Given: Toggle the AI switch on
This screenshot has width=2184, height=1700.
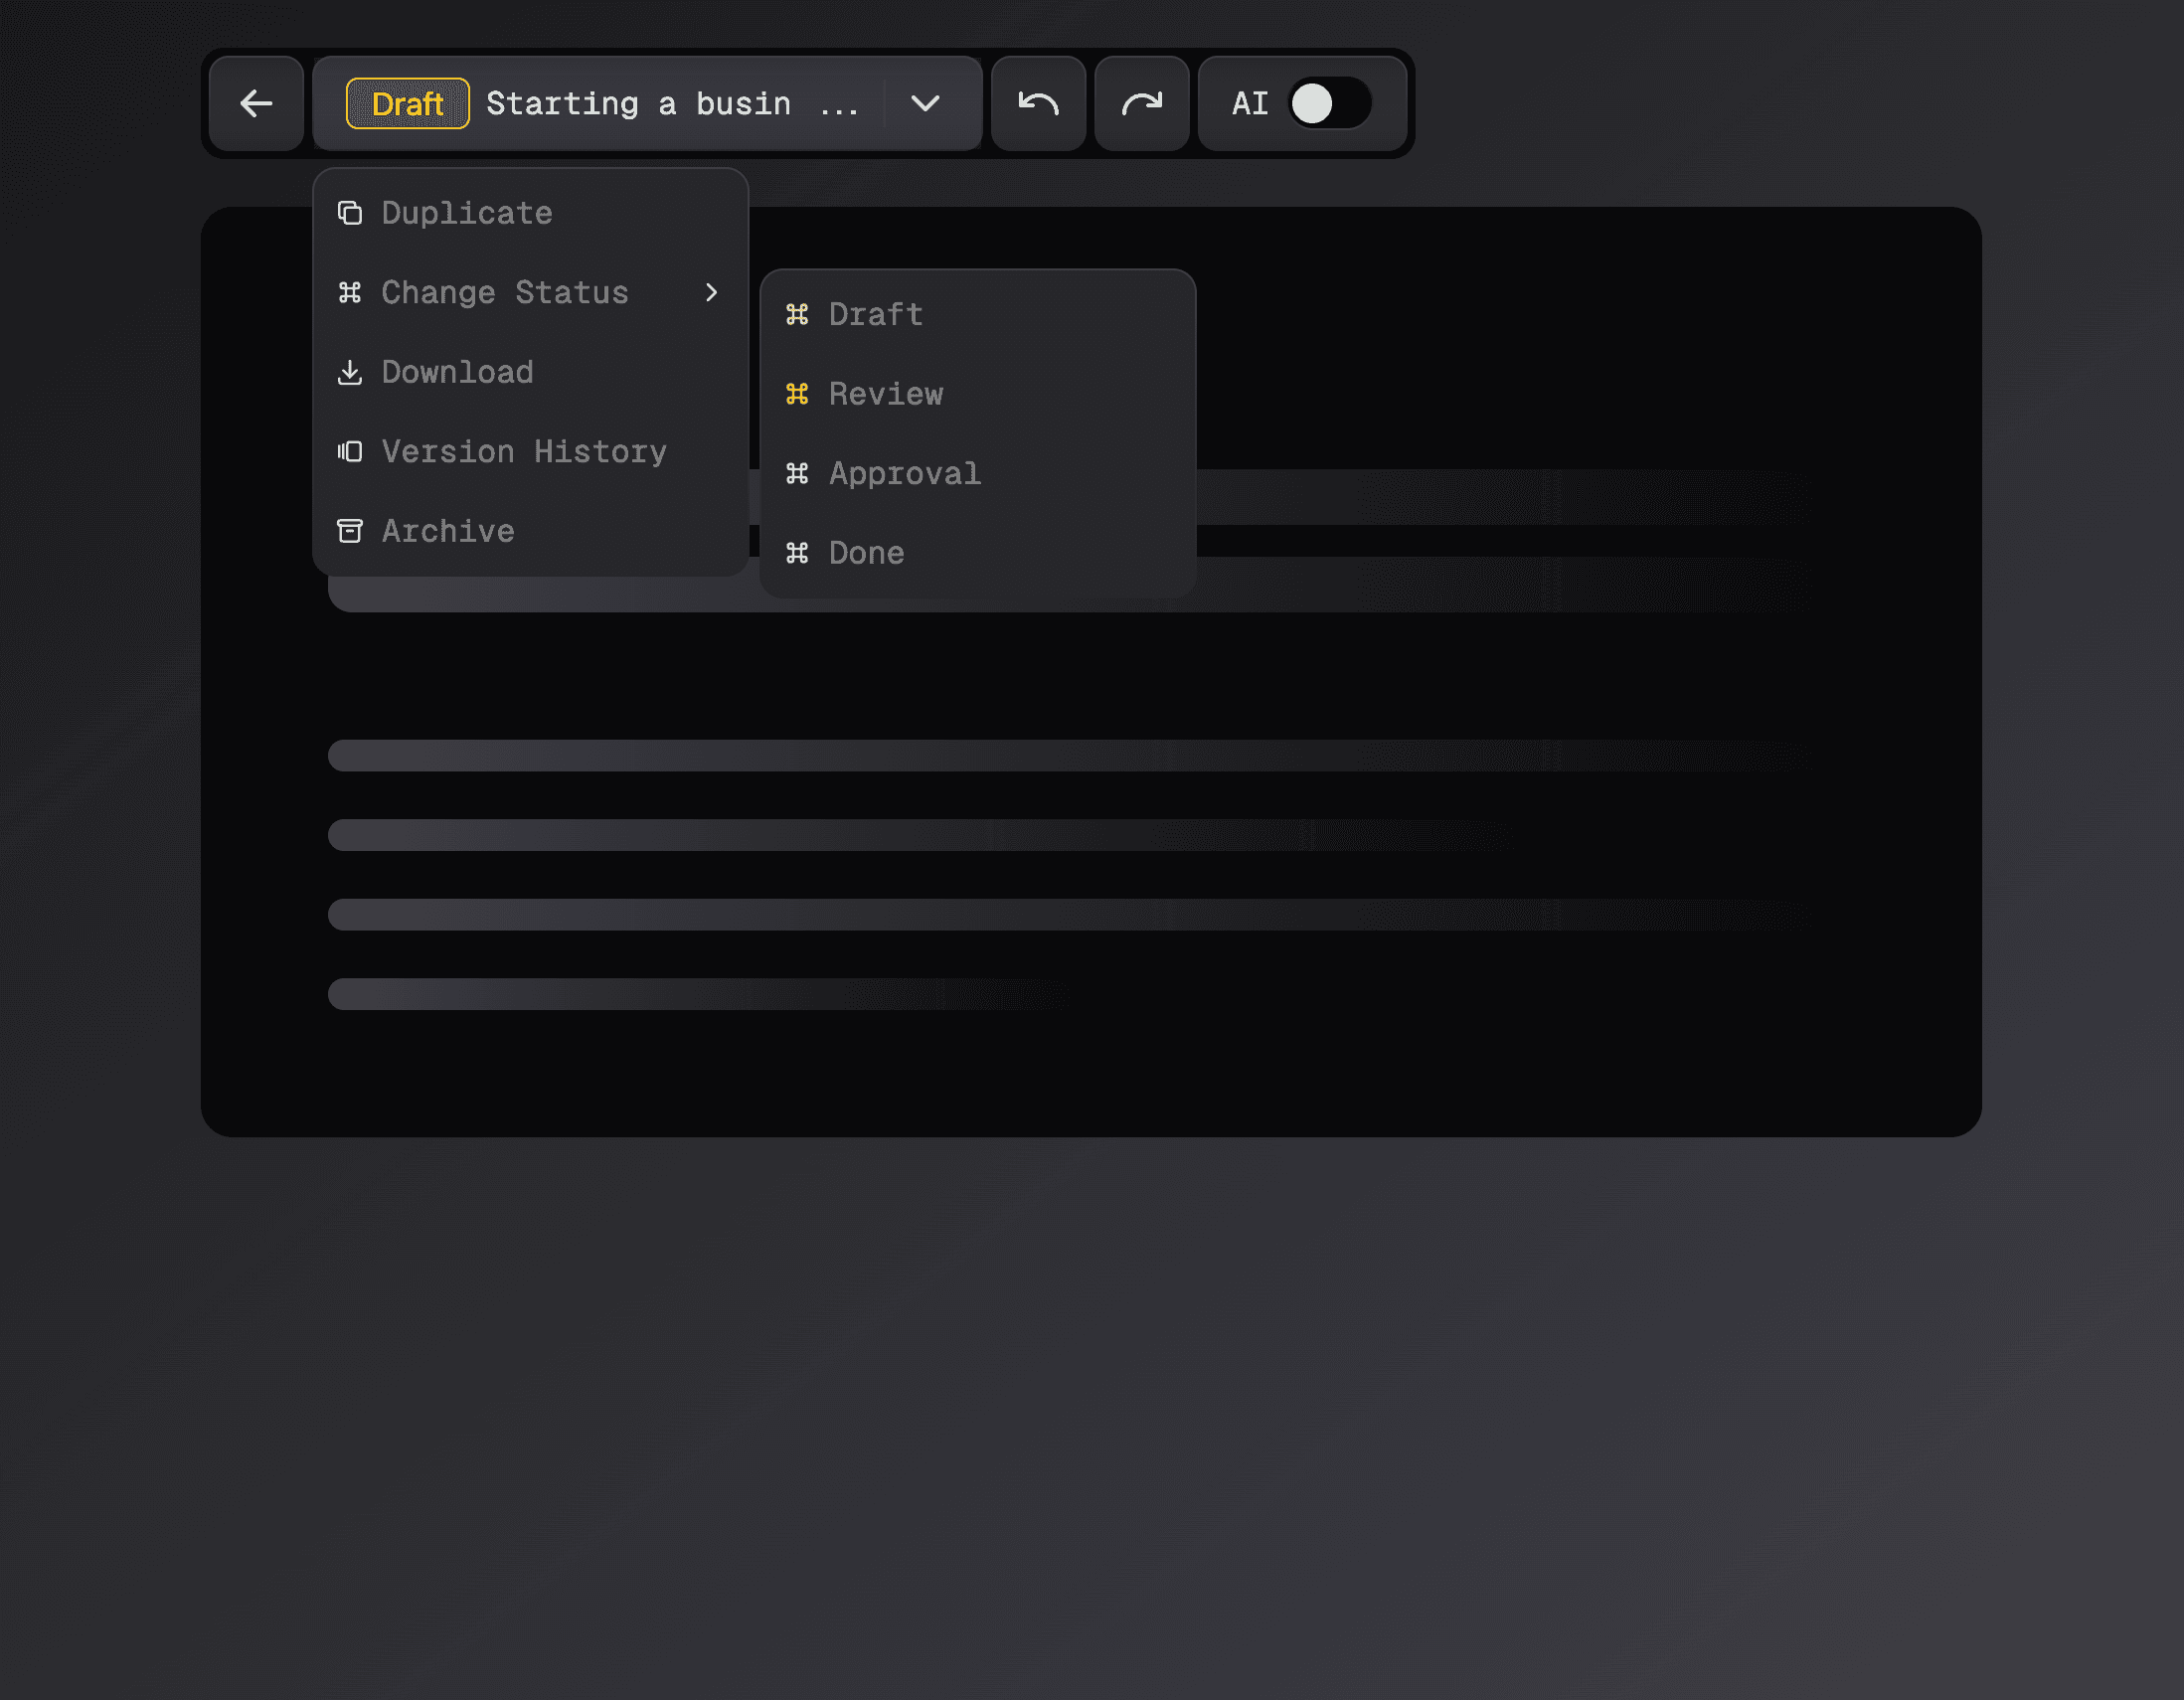Looking at the screenshot, I should [1329, 103].
